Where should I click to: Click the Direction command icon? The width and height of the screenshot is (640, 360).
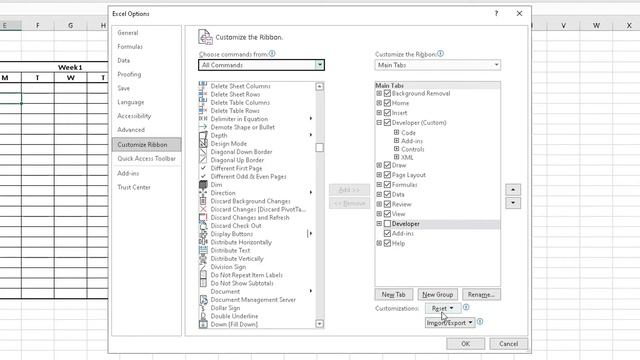(203, 193)
